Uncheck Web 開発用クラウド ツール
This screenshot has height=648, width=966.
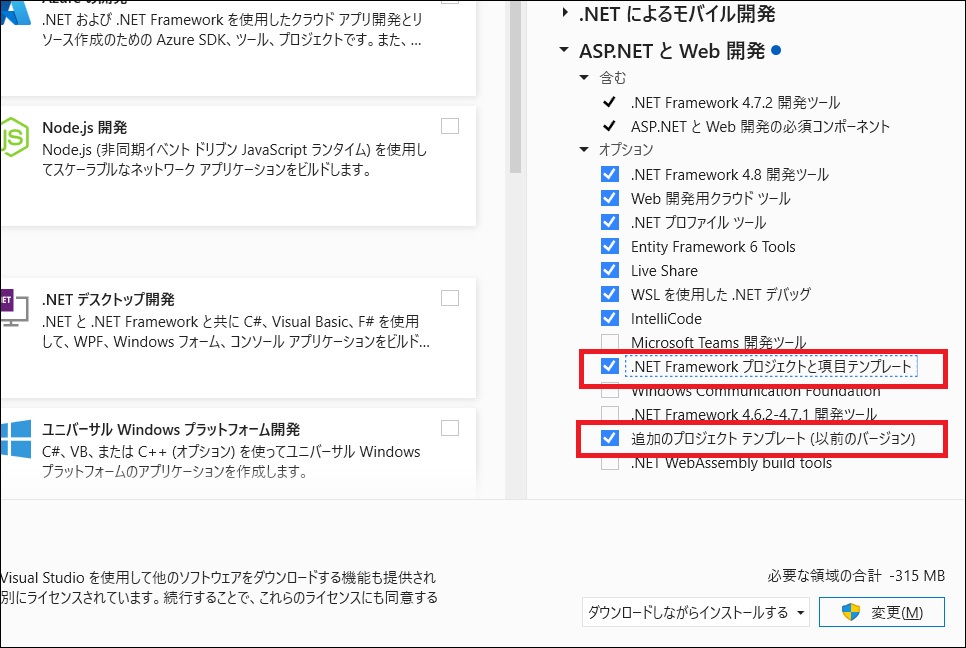tap(610, 198)
